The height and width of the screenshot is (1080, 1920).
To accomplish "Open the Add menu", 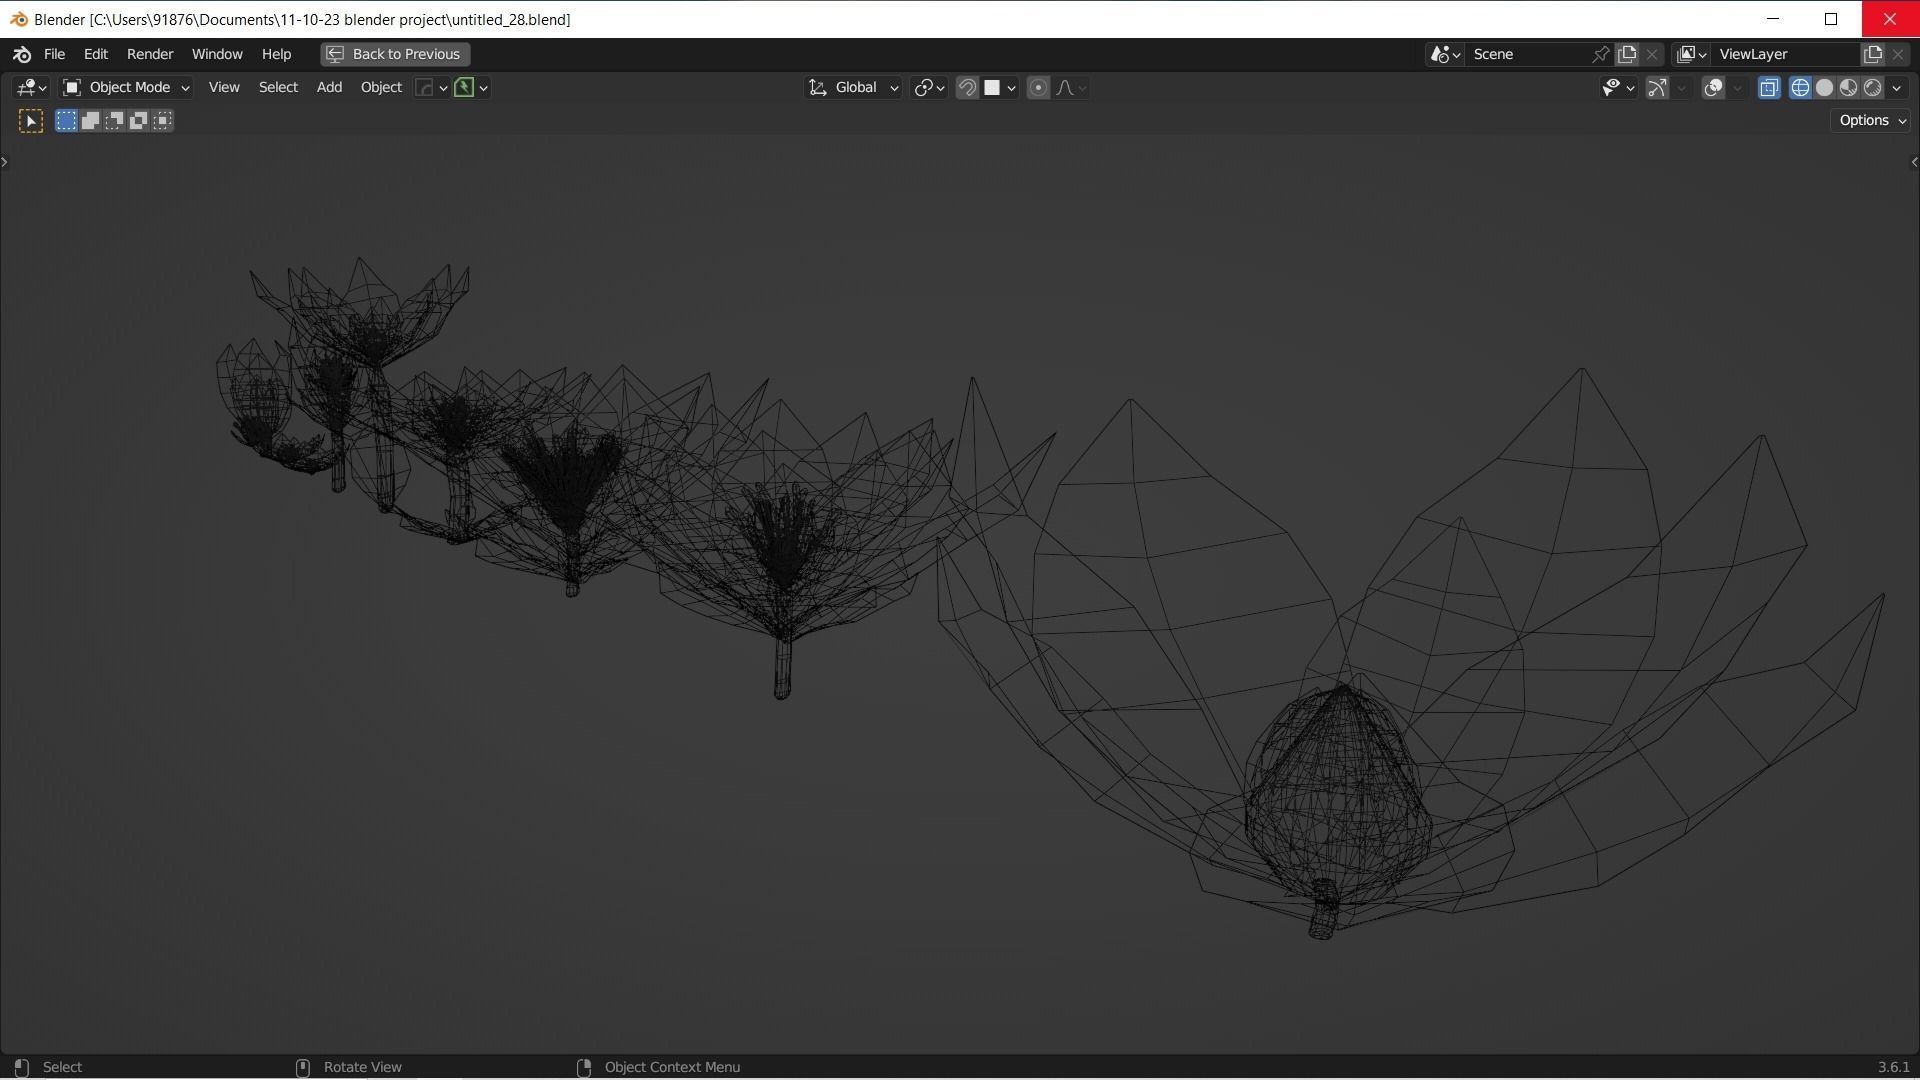I will 329,88.
